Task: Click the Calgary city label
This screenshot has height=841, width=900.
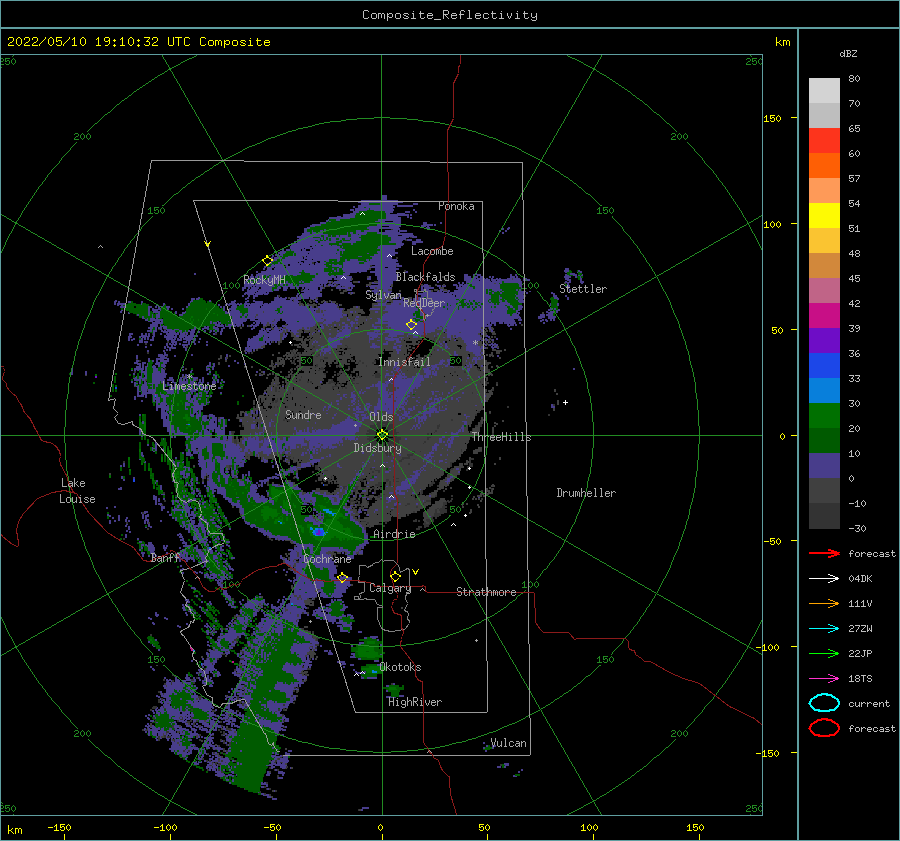Action: tap(390, 588)
